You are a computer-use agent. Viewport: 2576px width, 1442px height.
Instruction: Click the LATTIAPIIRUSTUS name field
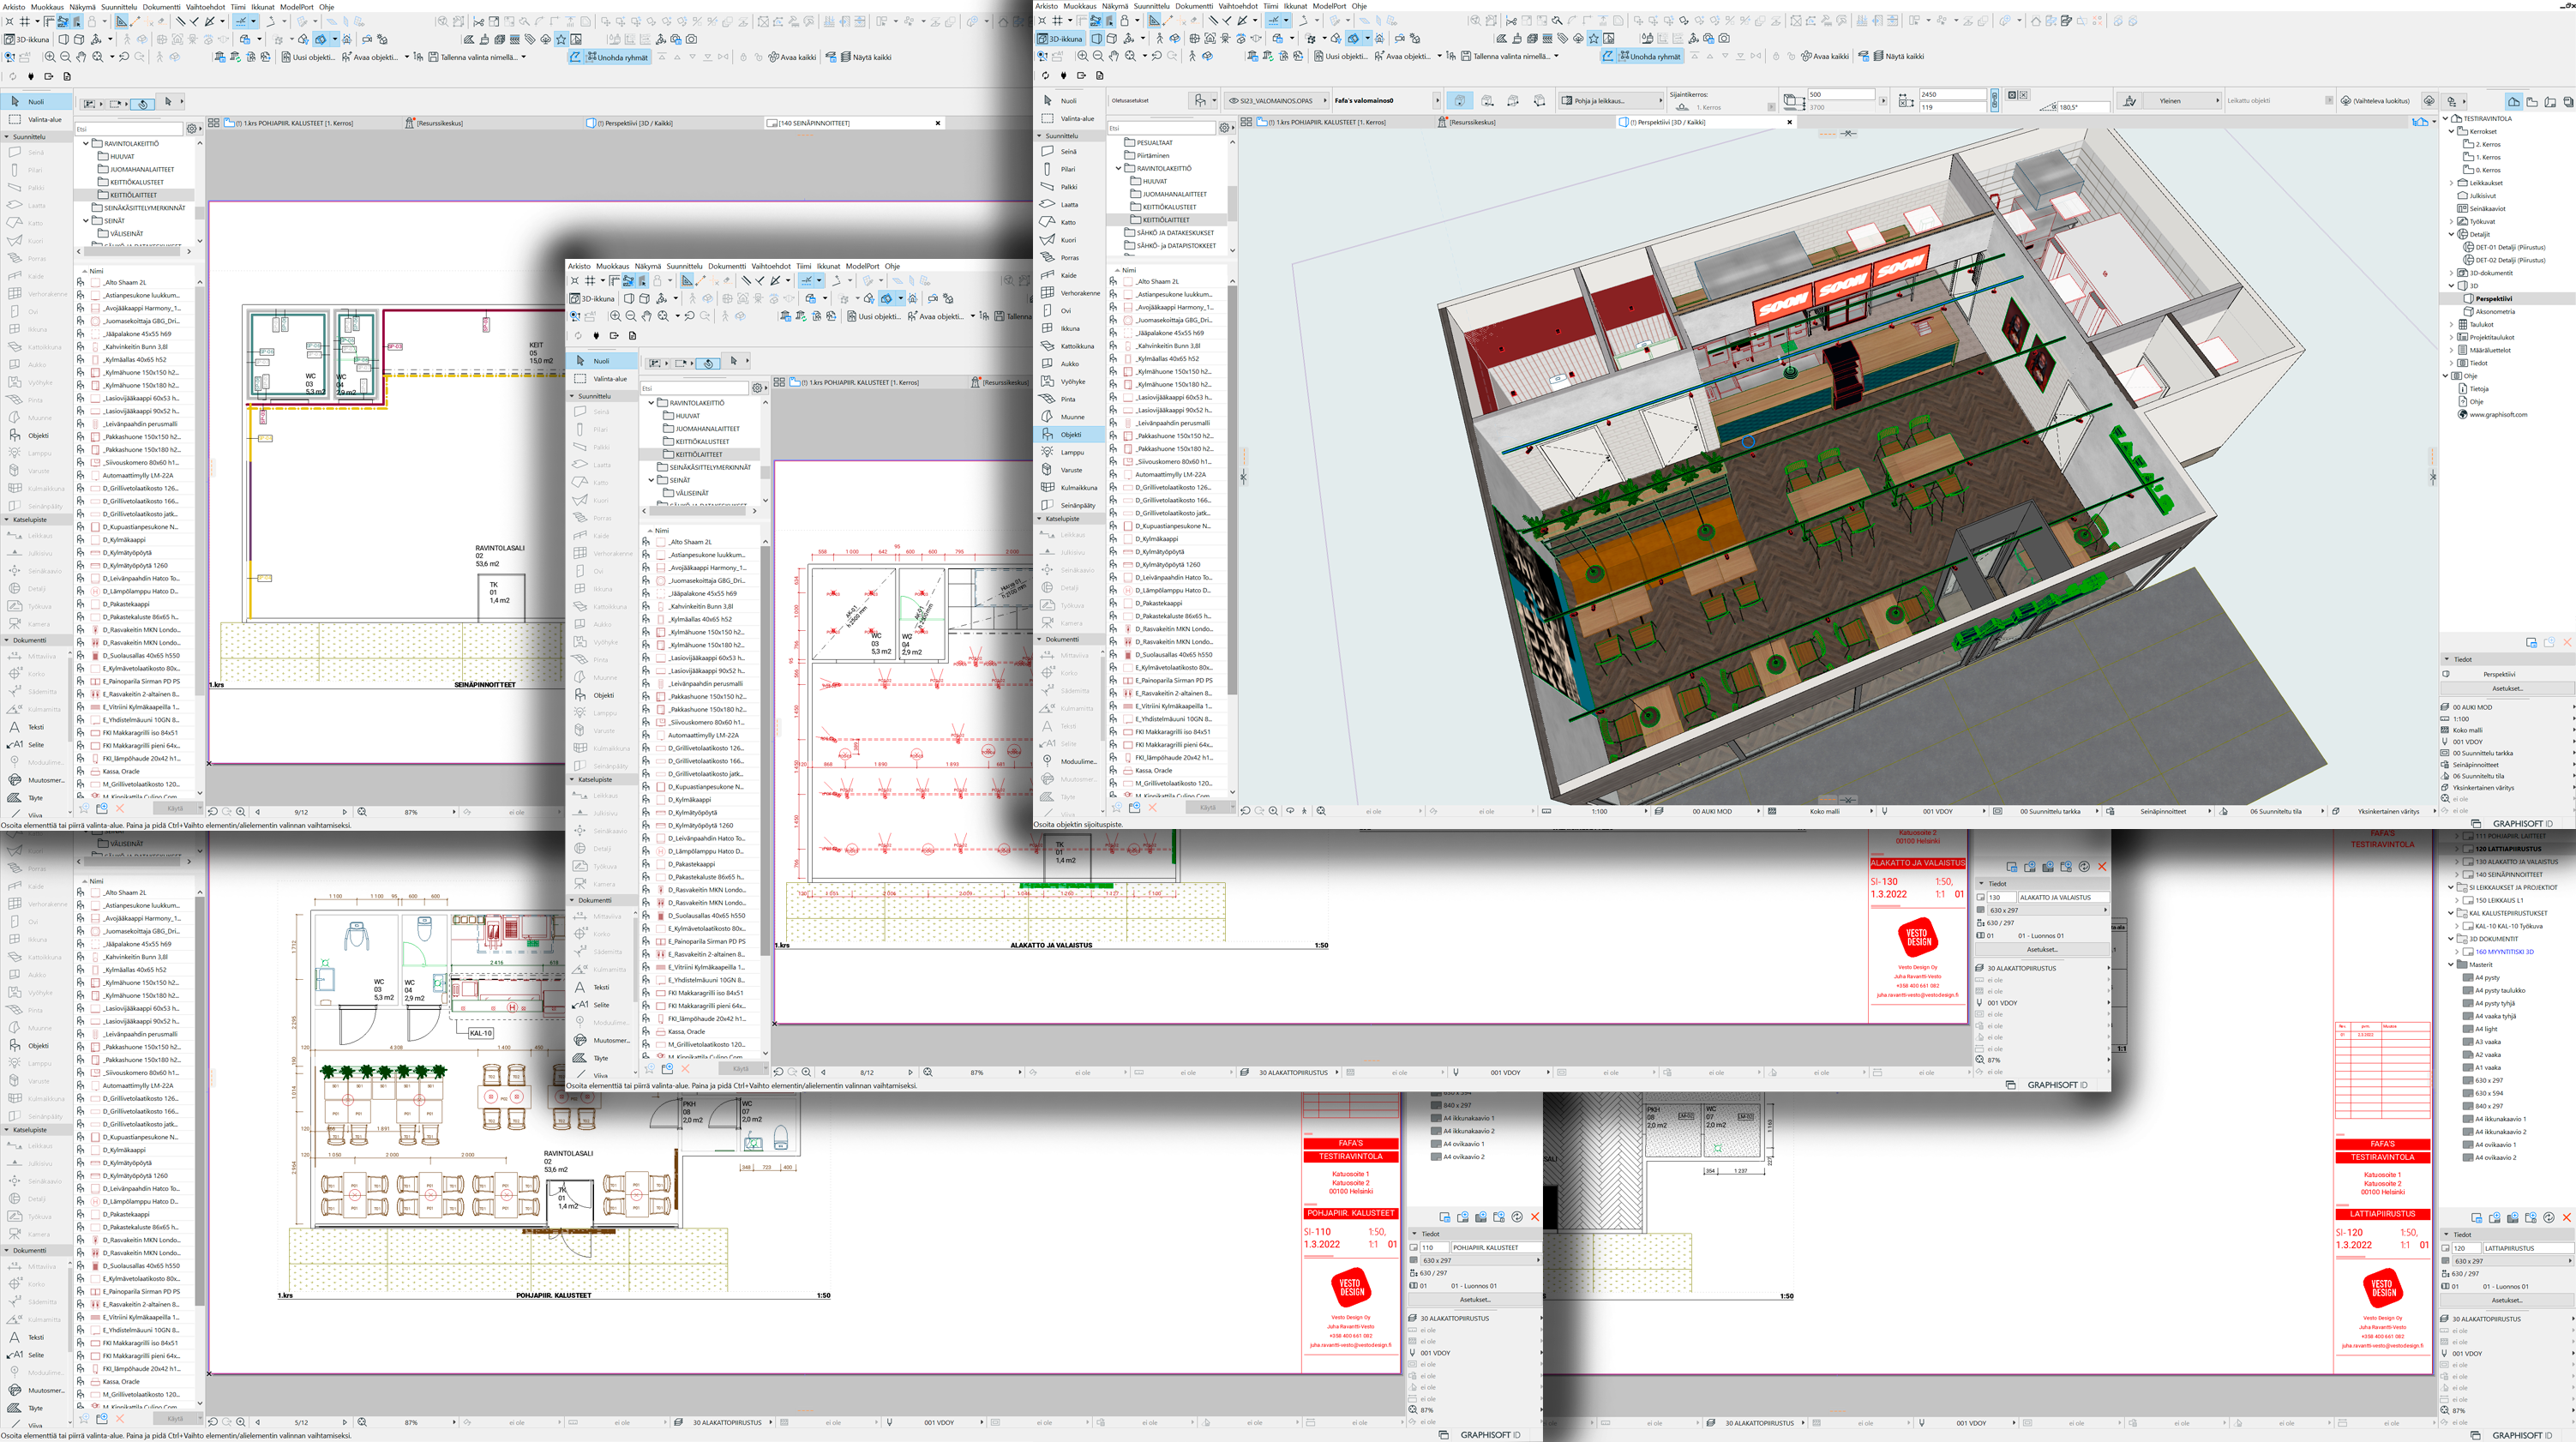point(2527,1248)
